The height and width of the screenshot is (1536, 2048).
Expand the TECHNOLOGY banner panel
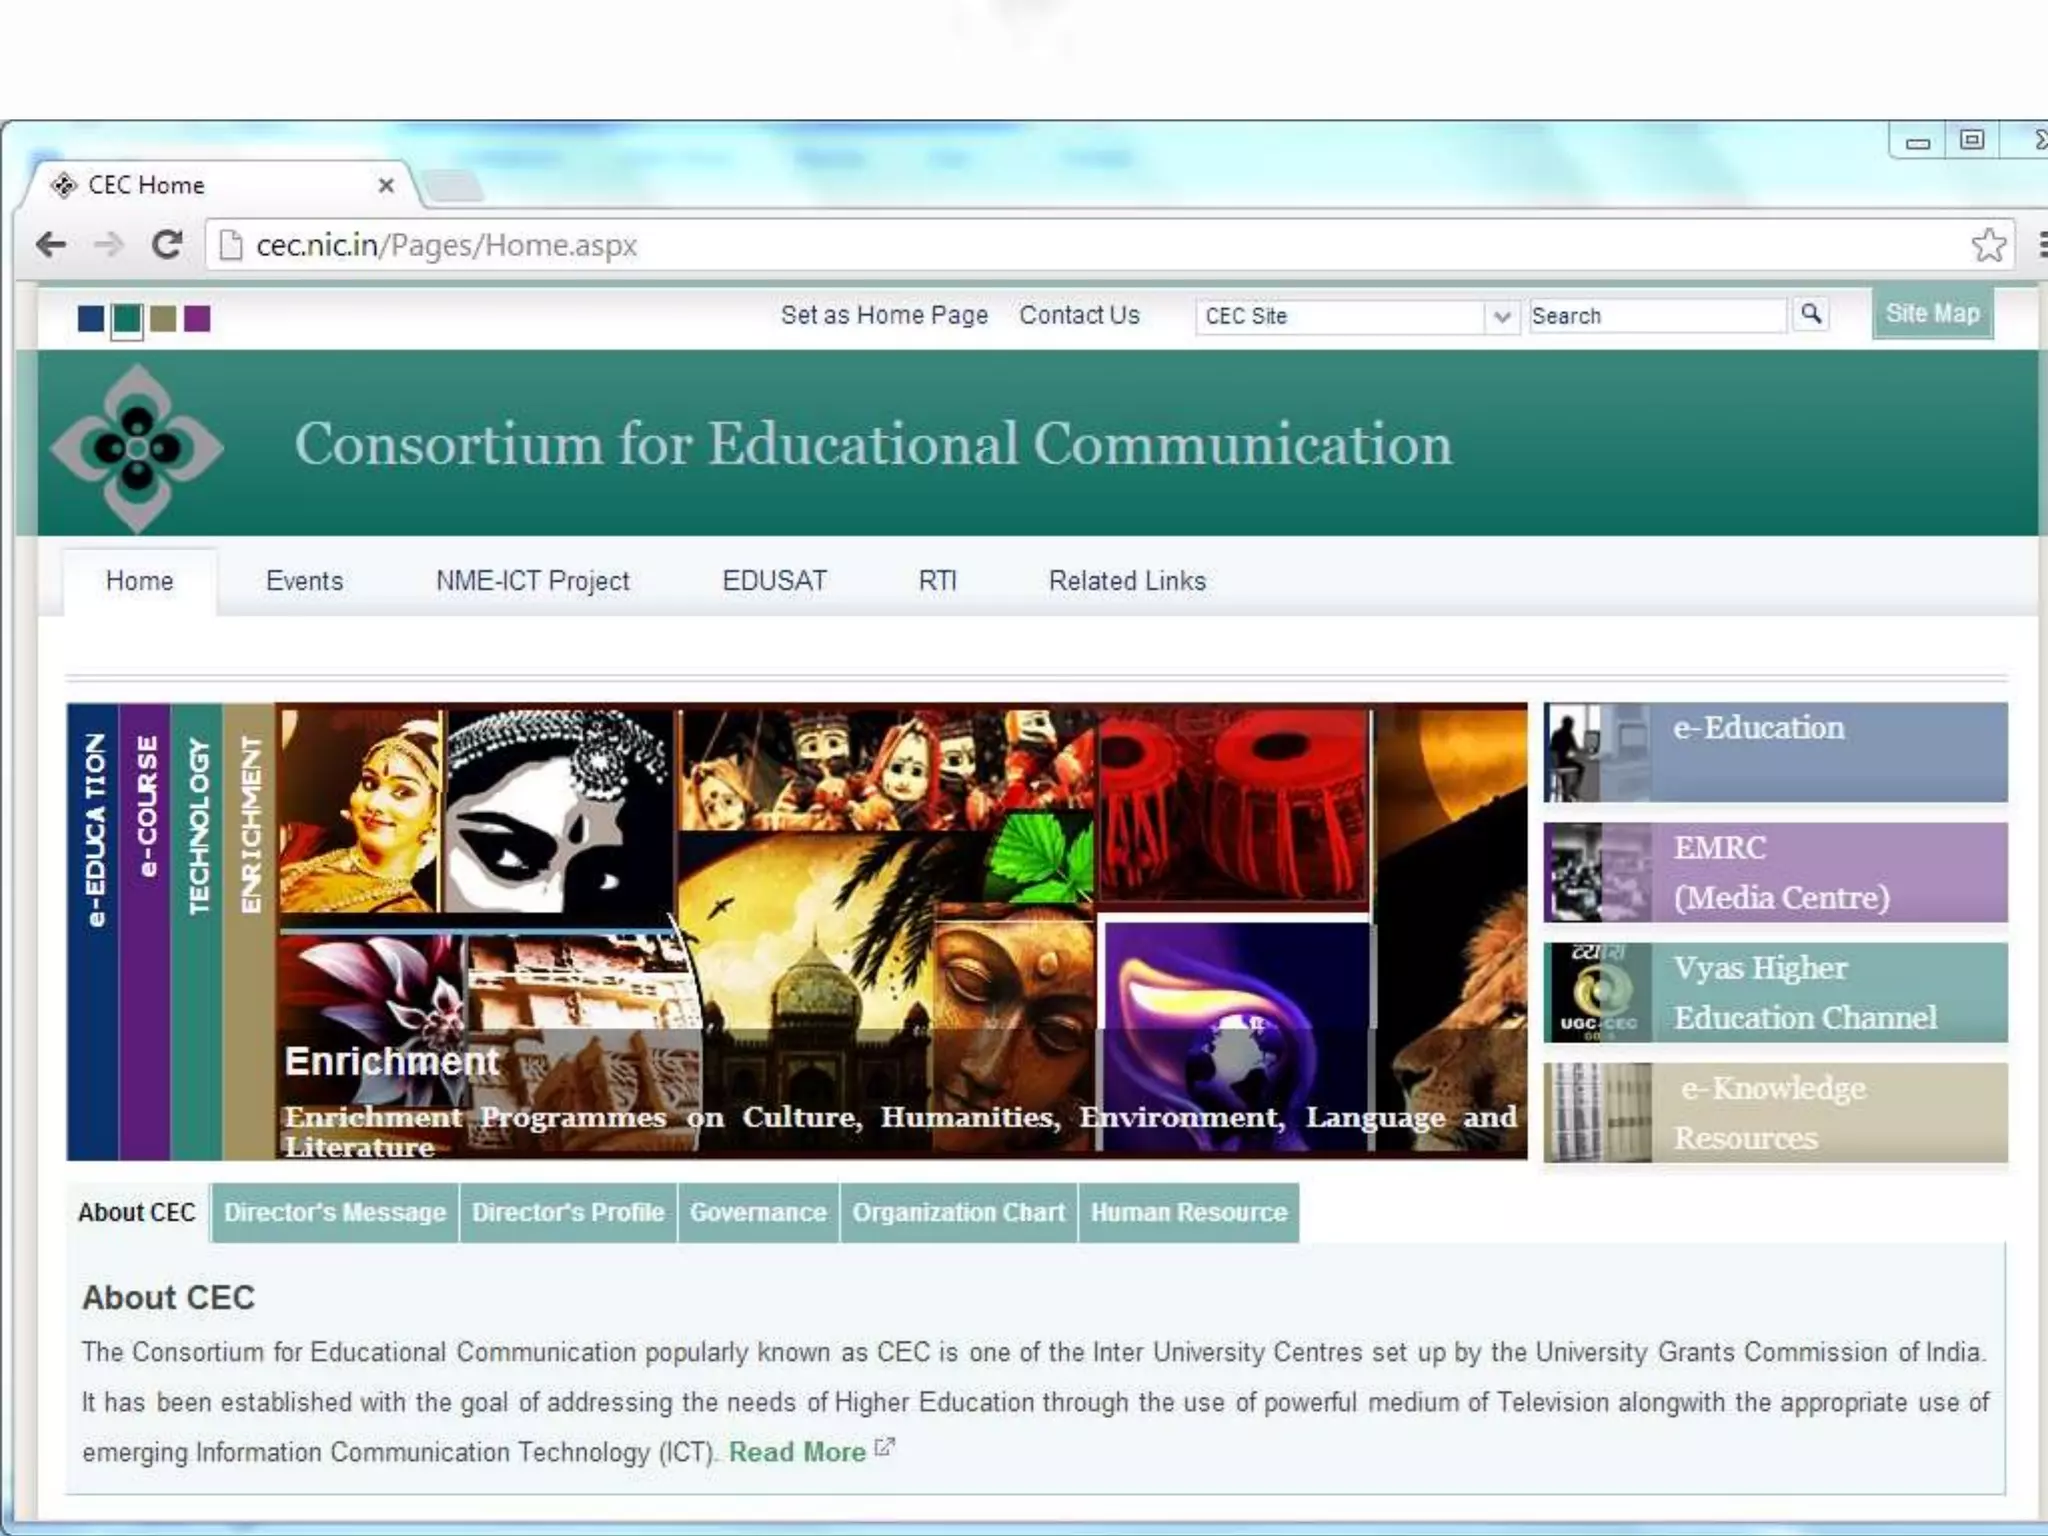(197, 930)
